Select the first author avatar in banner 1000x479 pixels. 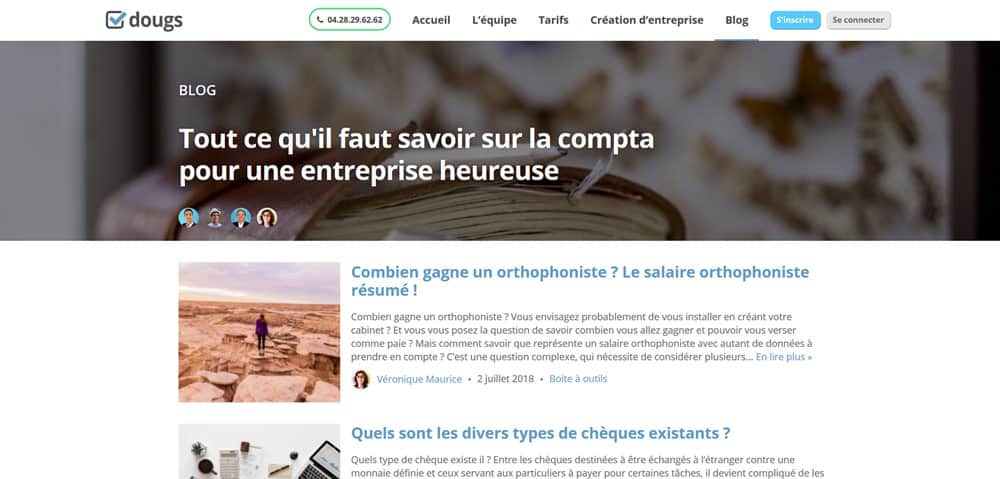189,217
